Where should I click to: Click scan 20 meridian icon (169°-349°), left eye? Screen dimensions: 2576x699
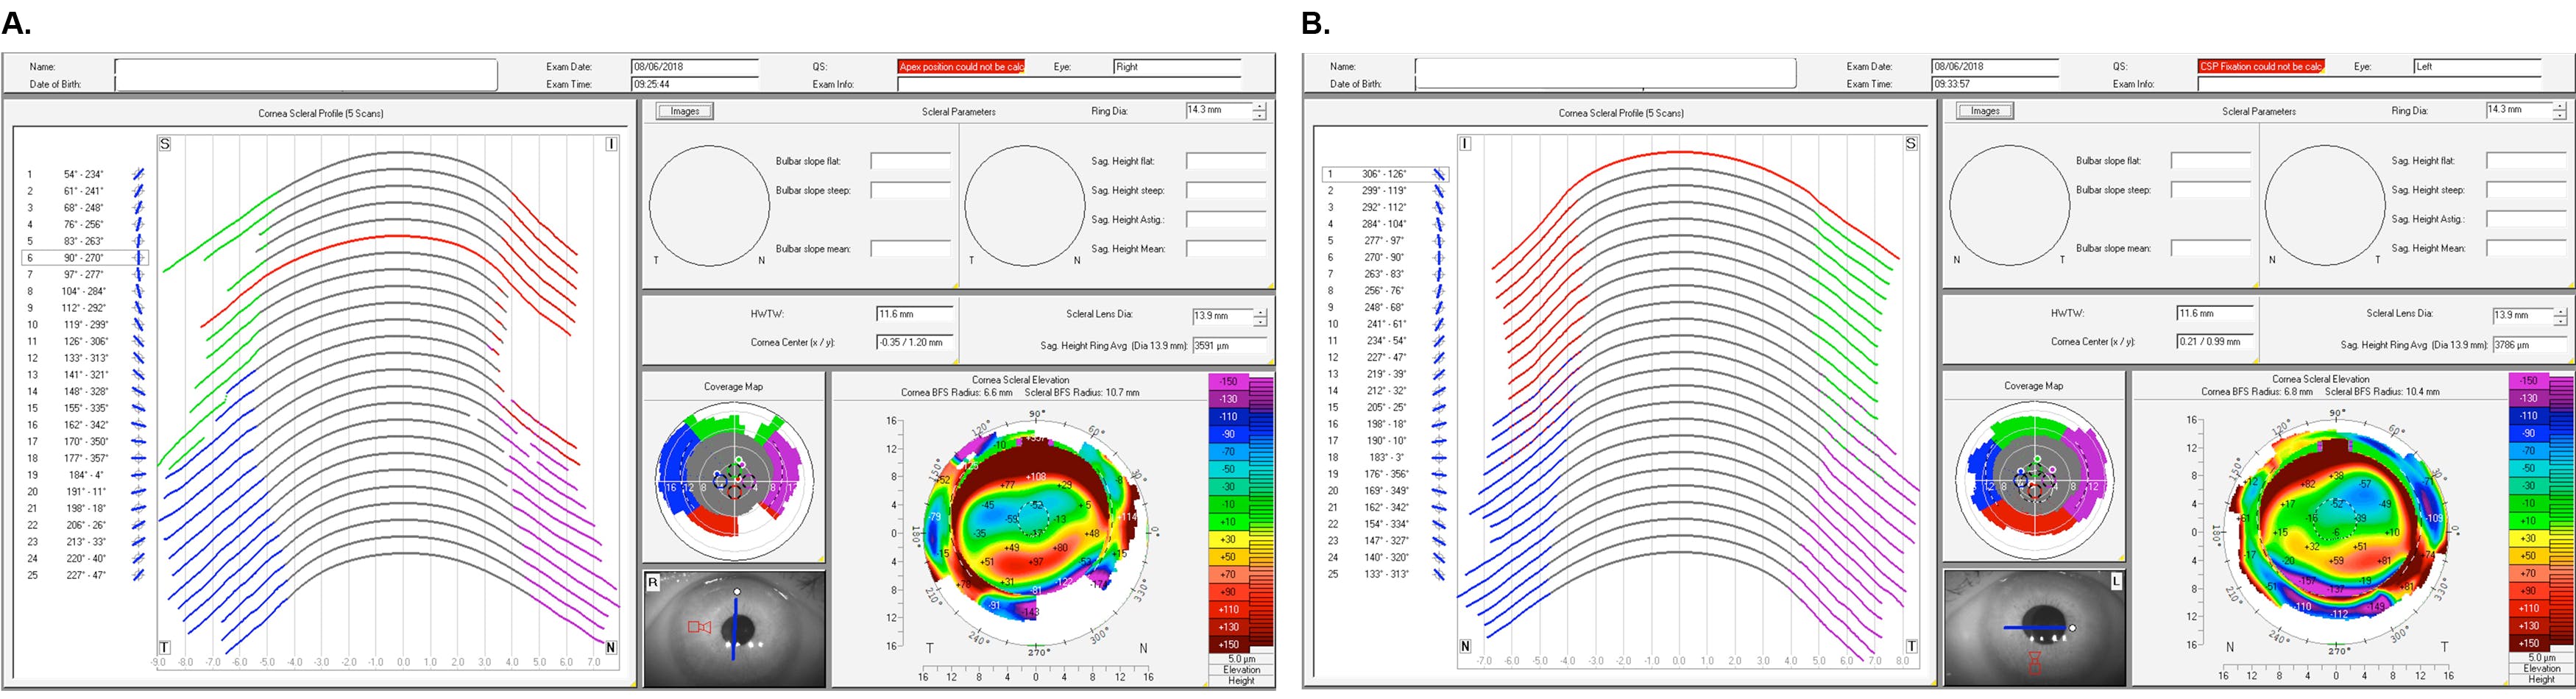point(1438,491)
